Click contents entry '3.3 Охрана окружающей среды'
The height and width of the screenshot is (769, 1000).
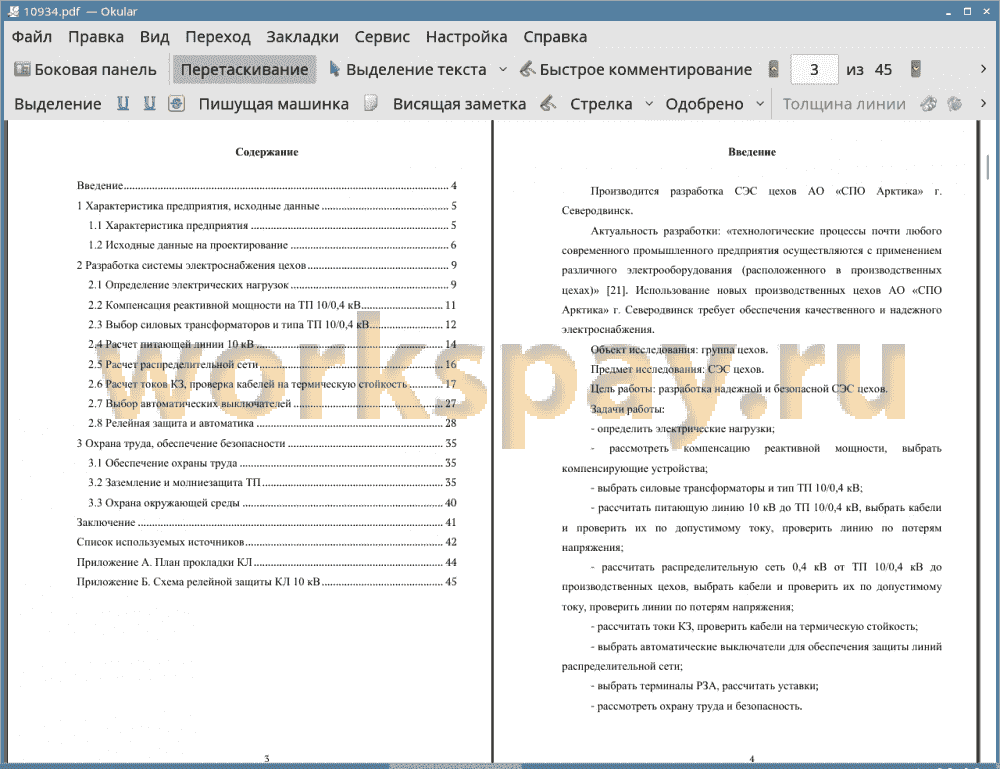tap(272, 502)
